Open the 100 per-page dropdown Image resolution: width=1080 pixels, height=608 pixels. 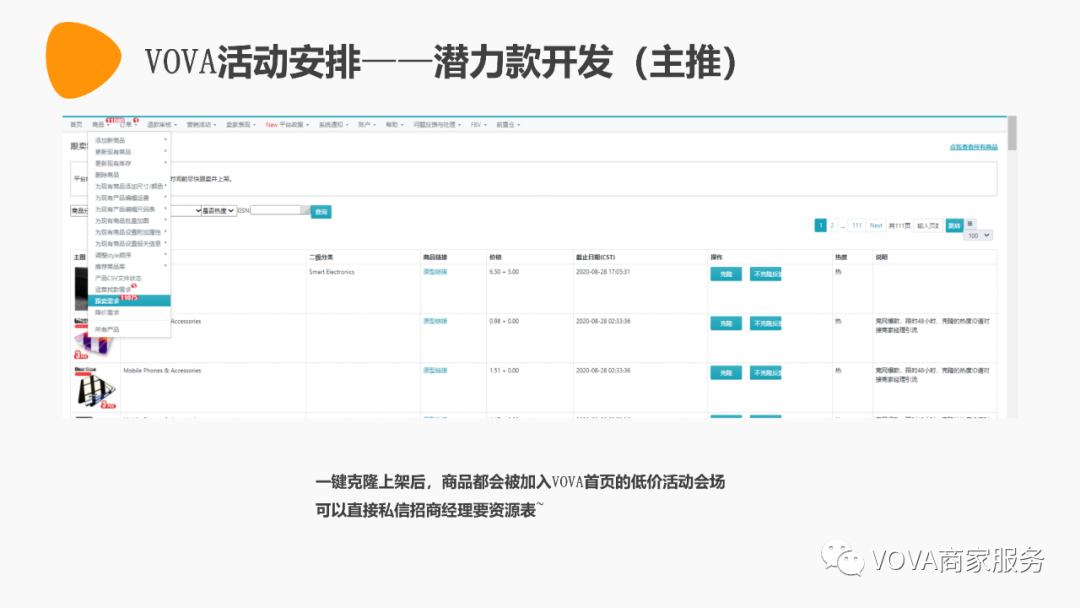(978, 235)
